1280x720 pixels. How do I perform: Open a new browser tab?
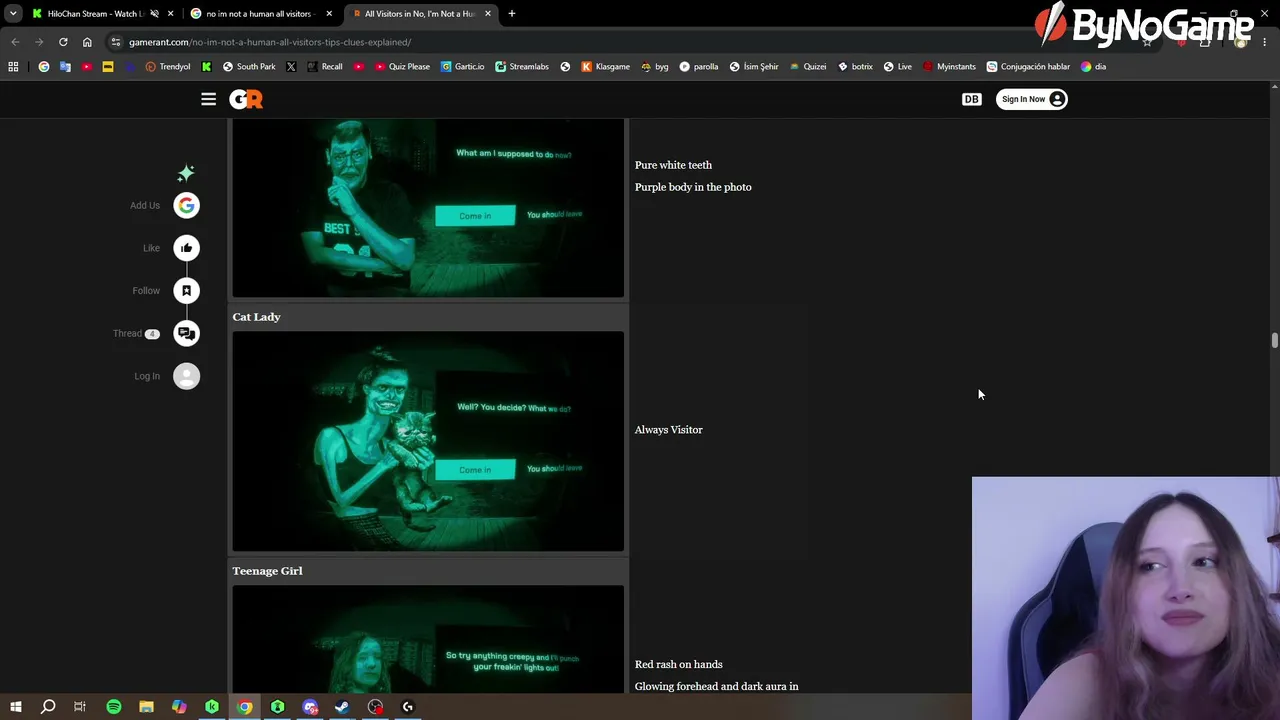pos(512,14)
